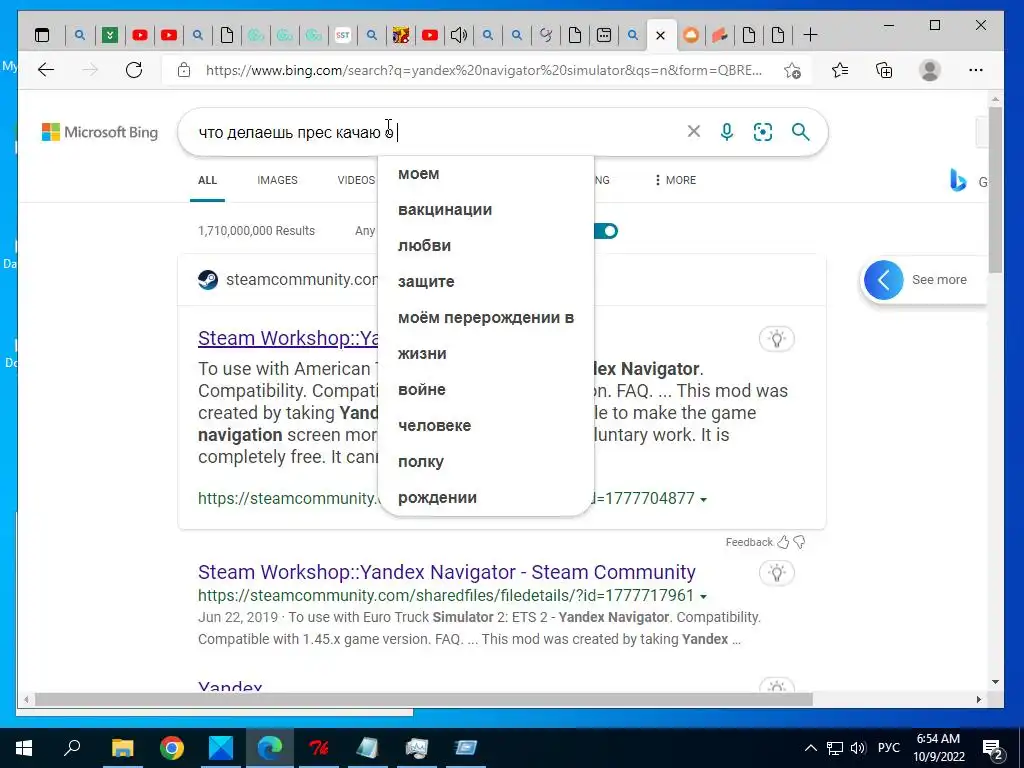Open the Windows Start menu
This screenshot has width=1024, height=768.
pos(24,748)
